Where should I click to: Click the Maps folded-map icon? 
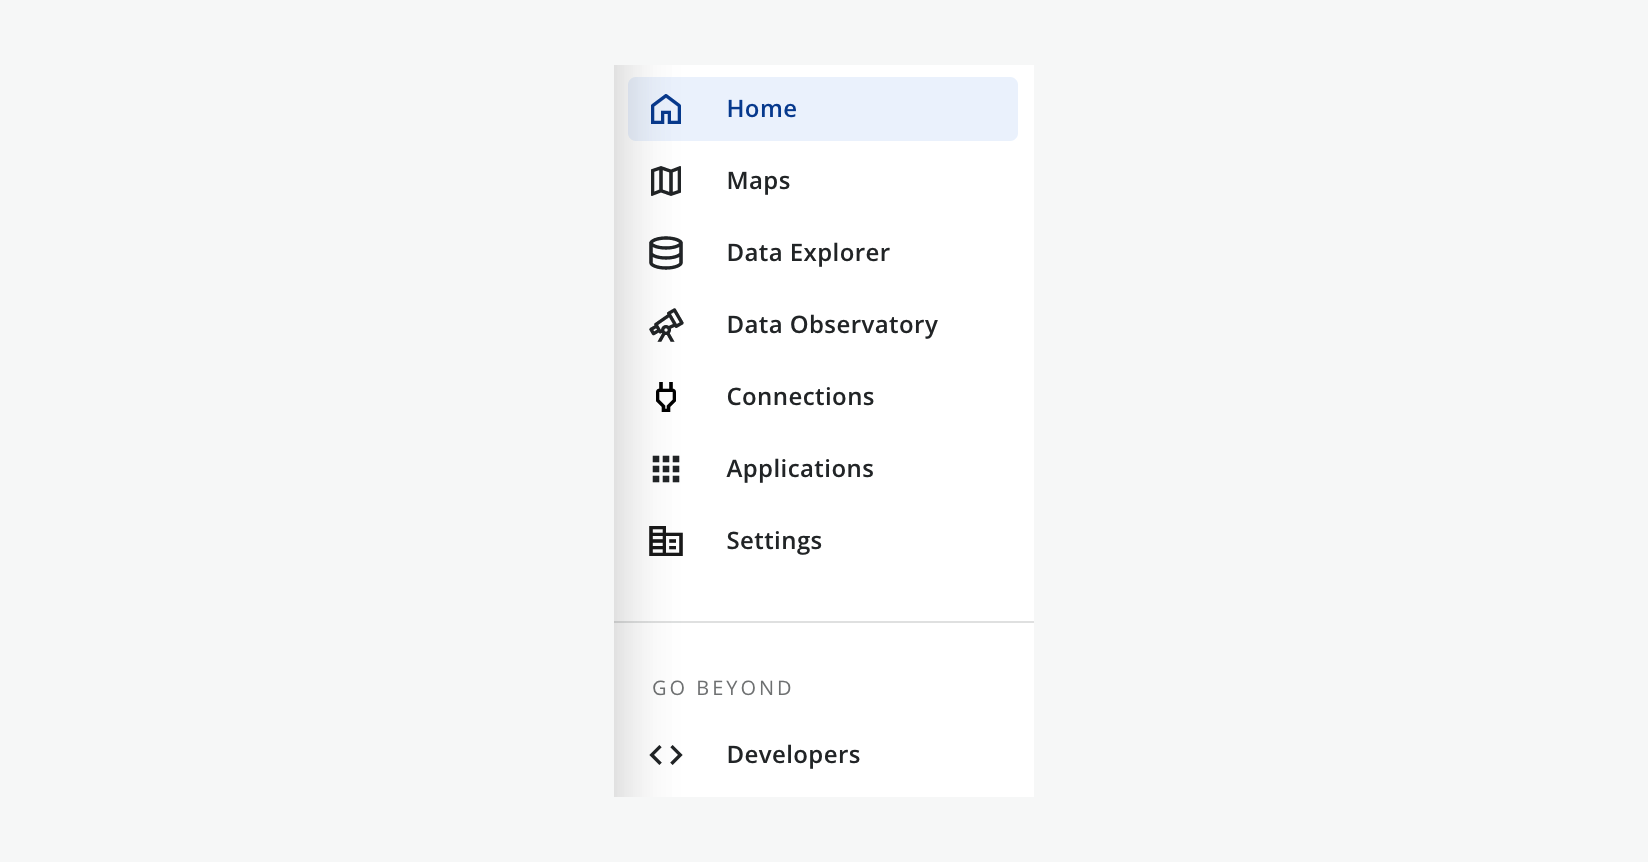(x=666, y=181)
